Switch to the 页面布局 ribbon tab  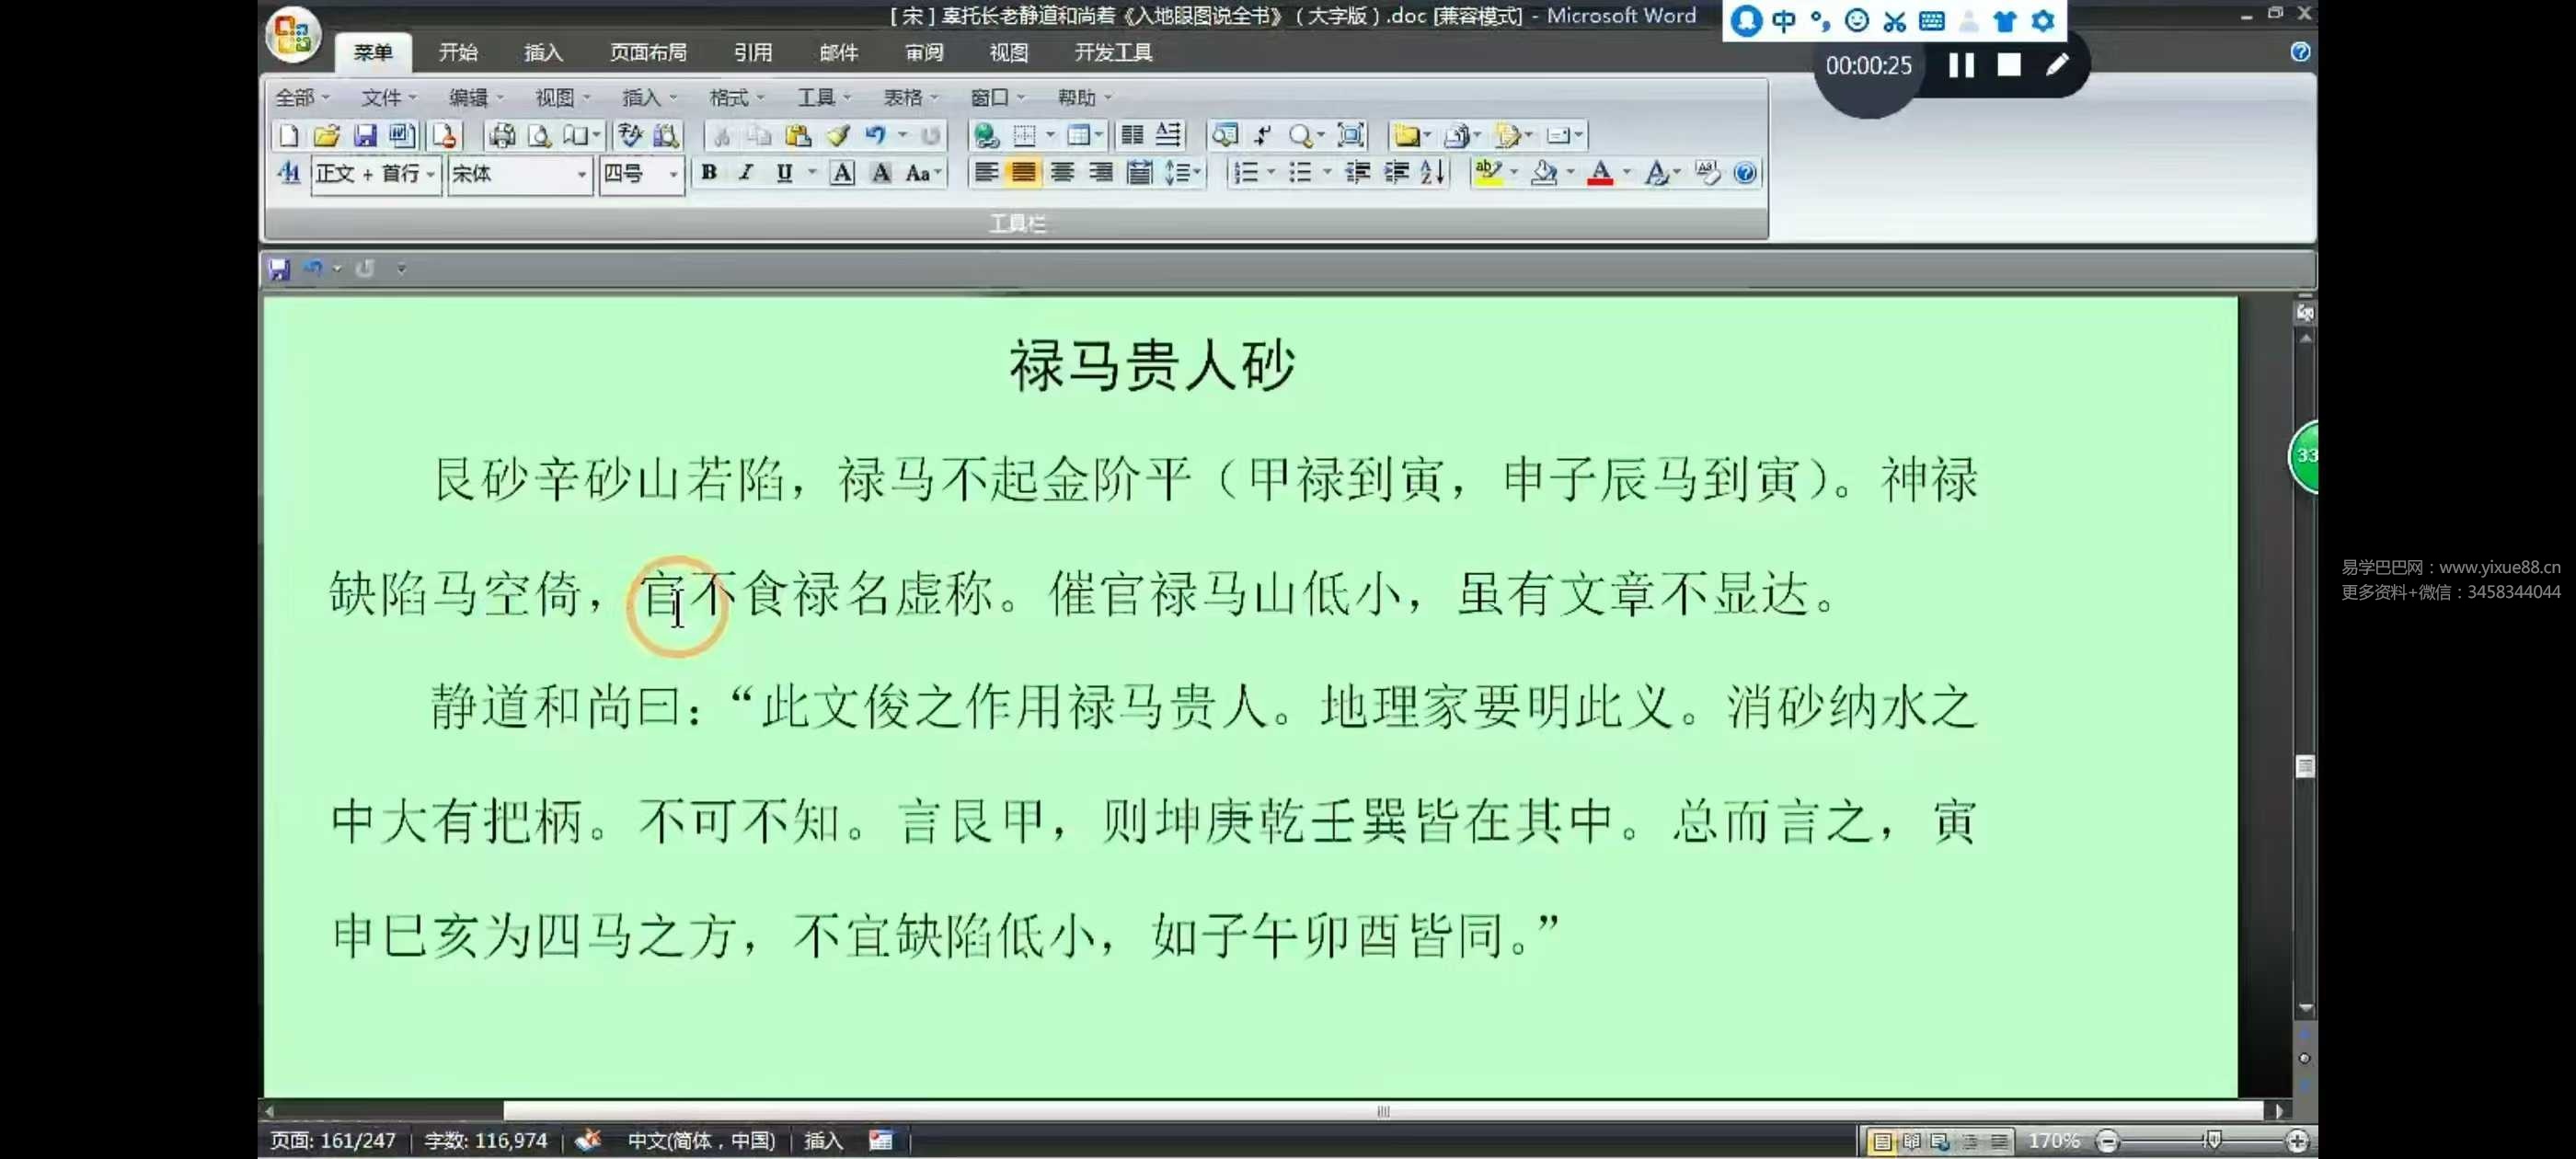point(648,52)
